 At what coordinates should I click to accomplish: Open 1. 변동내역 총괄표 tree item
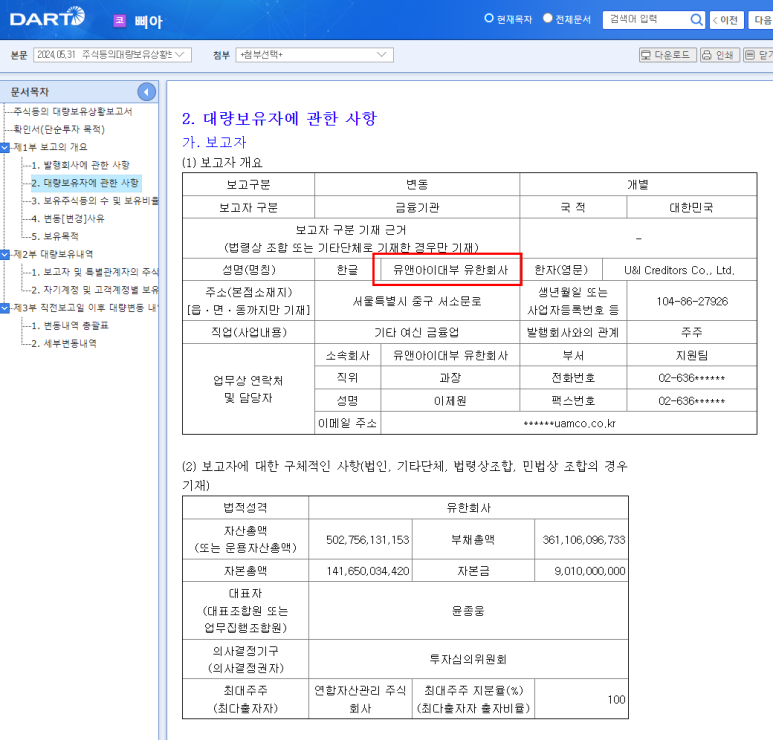coord(70,325)
